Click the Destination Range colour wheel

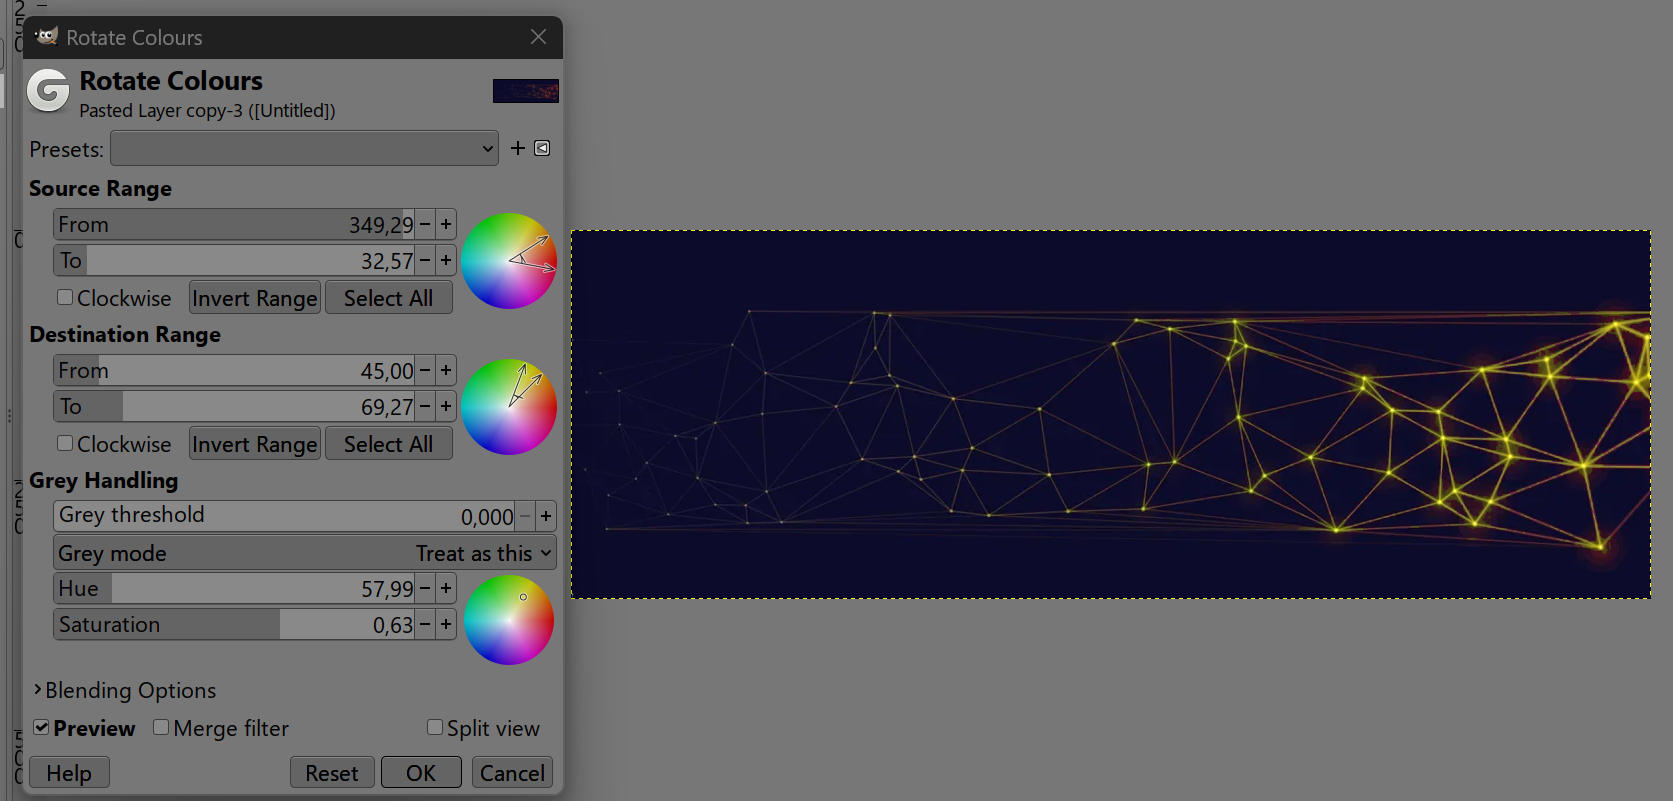coord(509,407)
